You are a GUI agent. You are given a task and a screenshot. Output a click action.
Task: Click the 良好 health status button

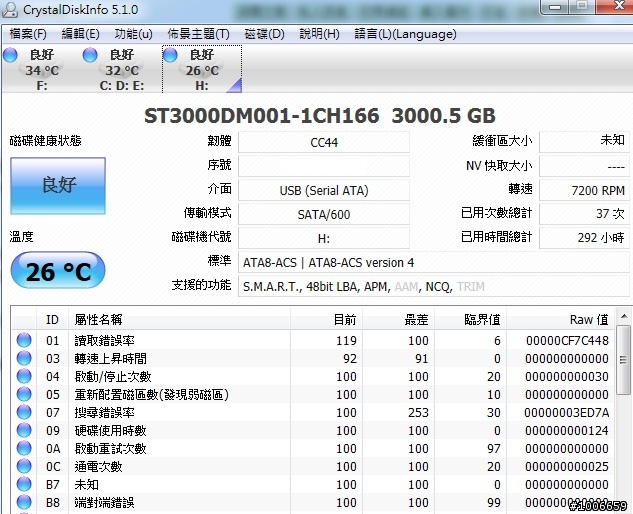coord(58,186)
